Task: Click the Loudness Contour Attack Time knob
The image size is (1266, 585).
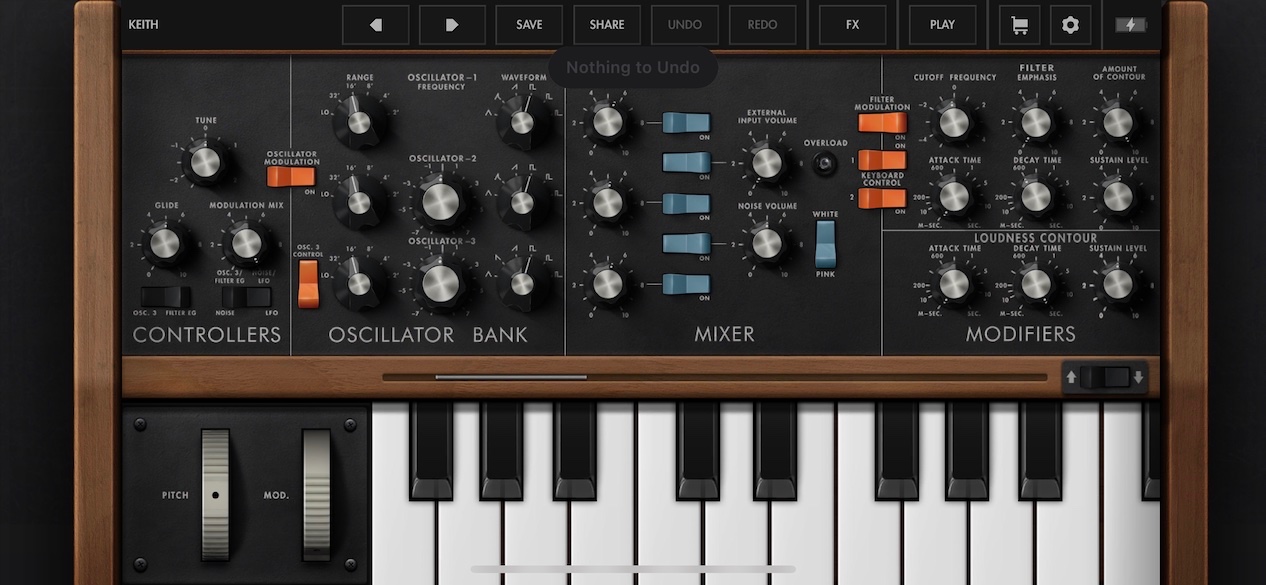Action: click(955, 284)
